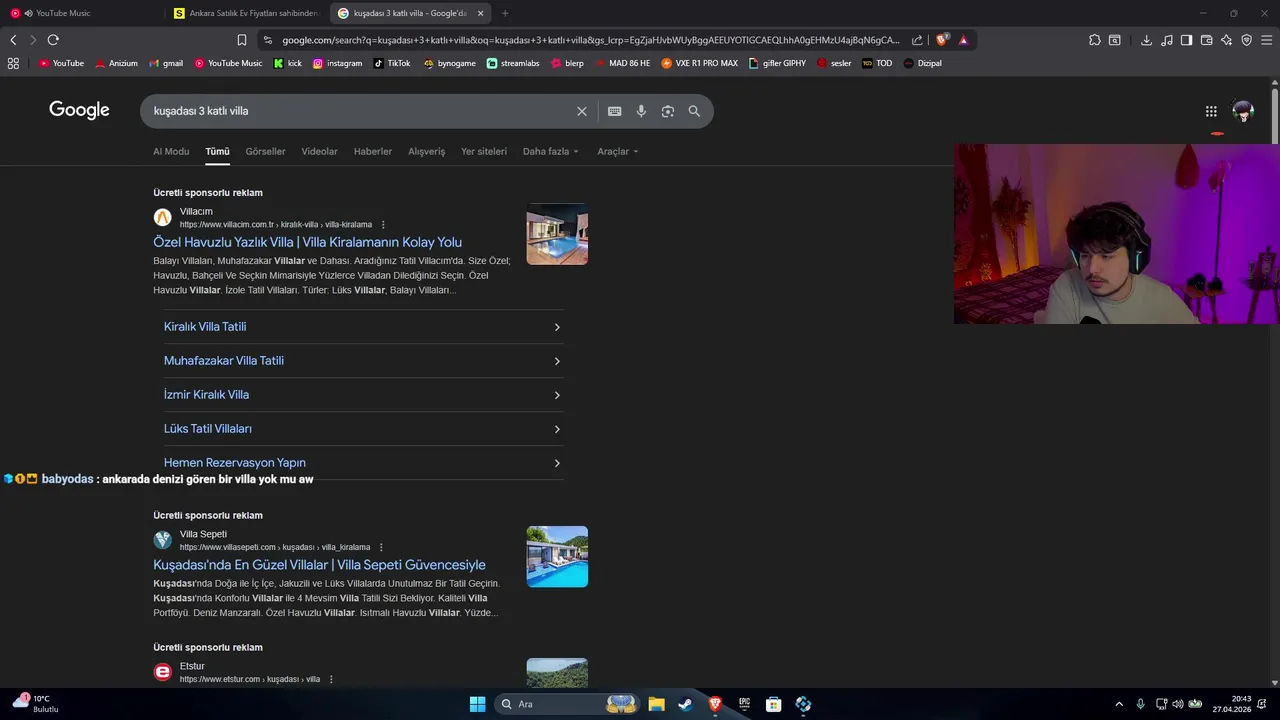Expand the Araçlar dropdown
The height and width of the screenshot is (720, 1280).
[x=617, y=152]
